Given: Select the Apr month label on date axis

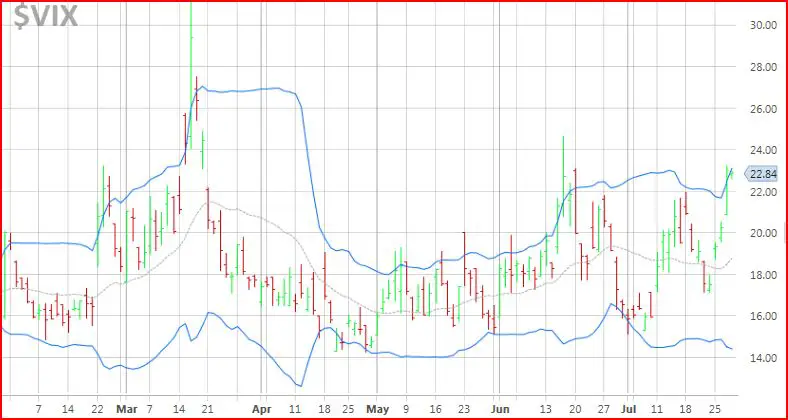Looking at the screenshot, I should point(262,409).
